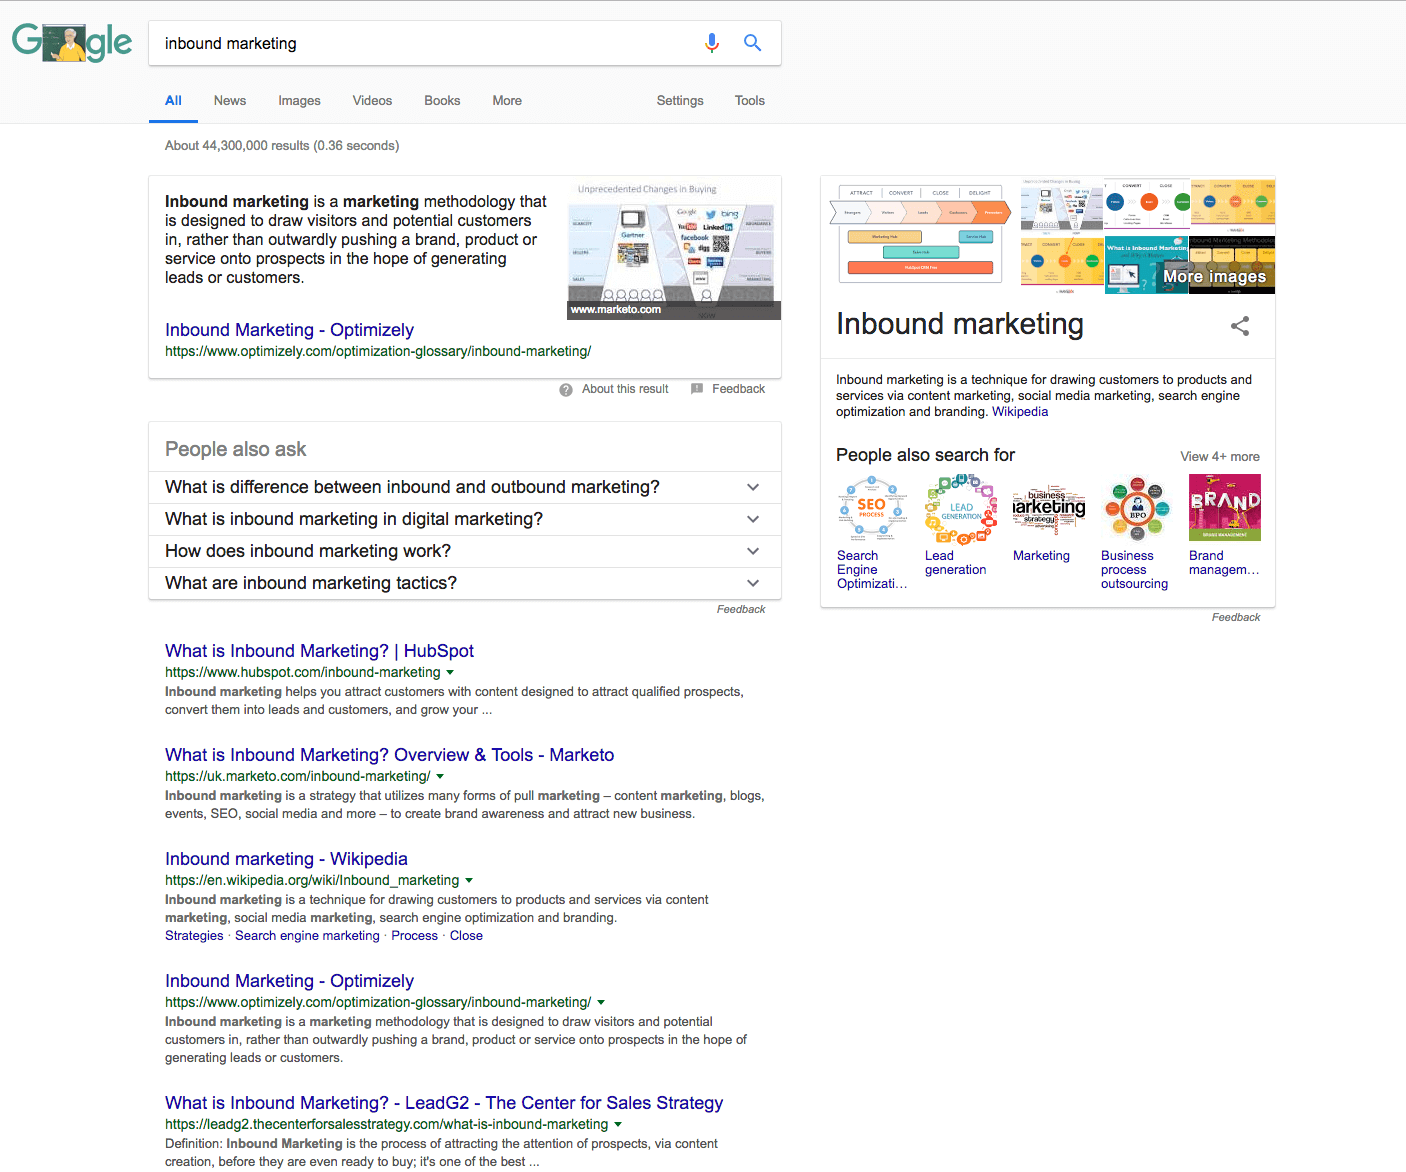Image resolution: width=1406 pixels, height=1172 pixels.
Task: Open the Brand management thumbnail
Action: pyautogui.click(x=1225, y=508)
